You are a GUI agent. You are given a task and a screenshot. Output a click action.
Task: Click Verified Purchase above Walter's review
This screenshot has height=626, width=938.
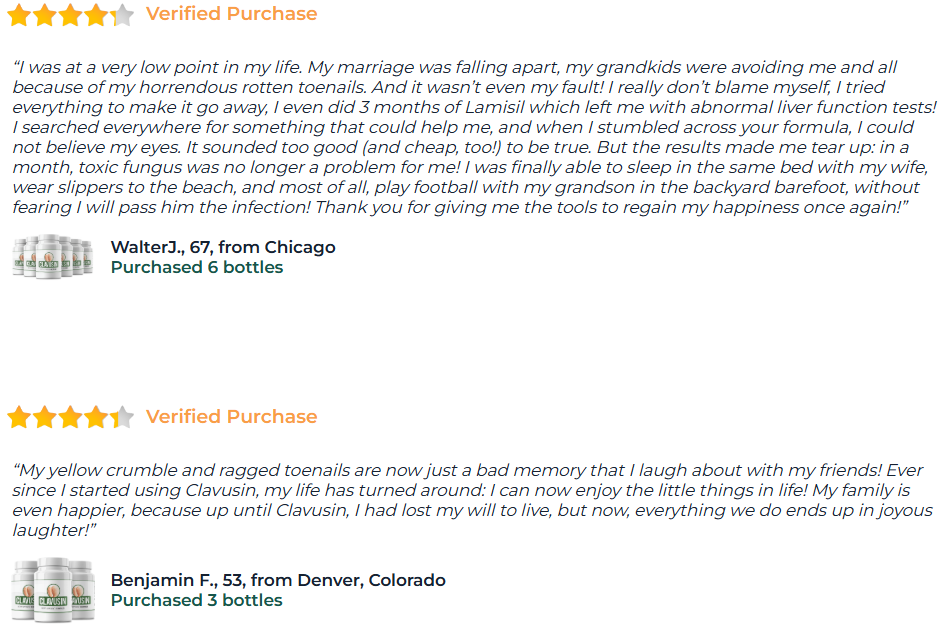[x=231, y=14]
